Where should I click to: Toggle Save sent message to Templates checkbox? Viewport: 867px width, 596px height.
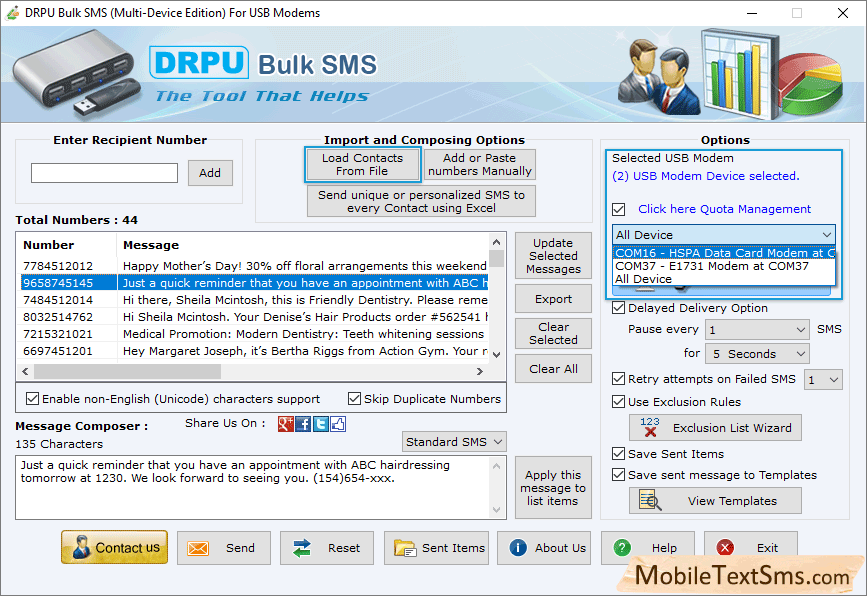click(619, 475)
